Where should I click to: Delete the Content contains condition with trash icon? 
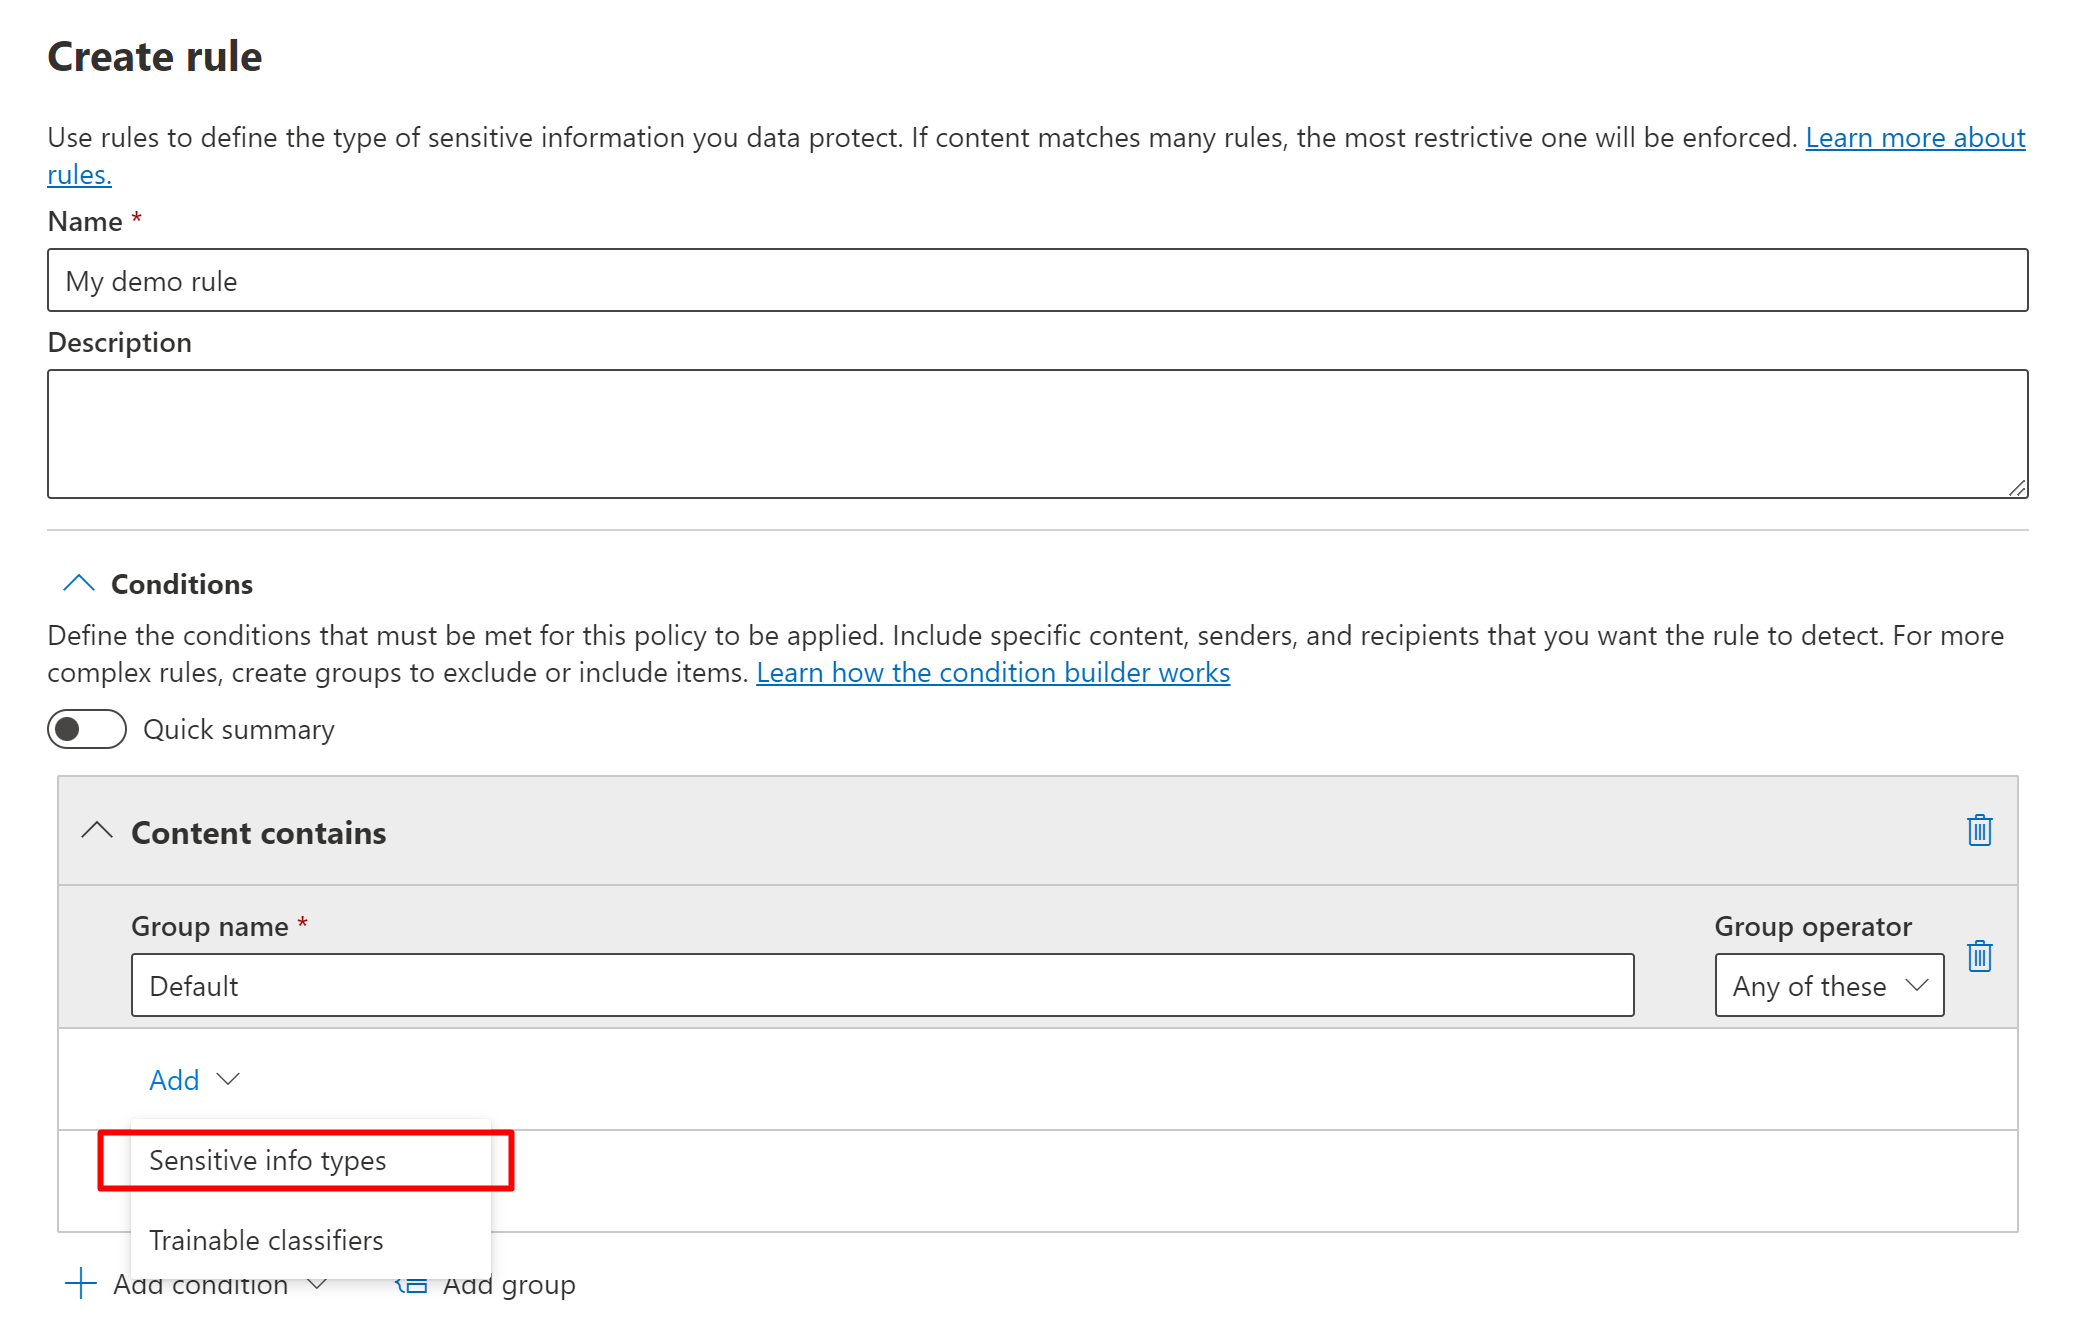(x=1979, y=830)
